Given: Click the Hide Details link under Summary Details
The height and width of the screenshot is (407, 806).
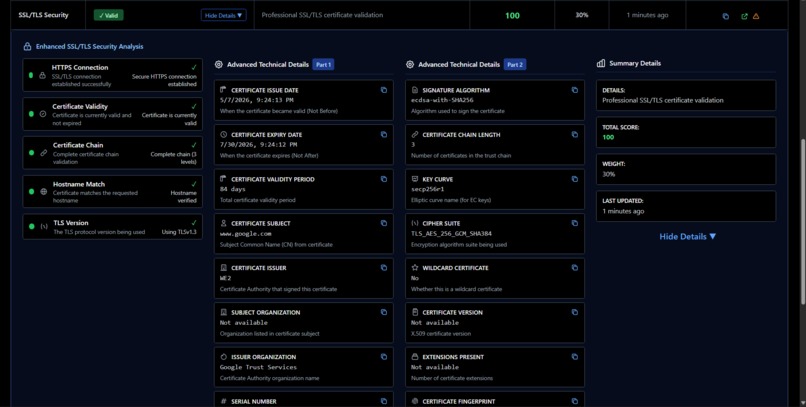Looking at the screenshot, I should (x=687, y=236).
